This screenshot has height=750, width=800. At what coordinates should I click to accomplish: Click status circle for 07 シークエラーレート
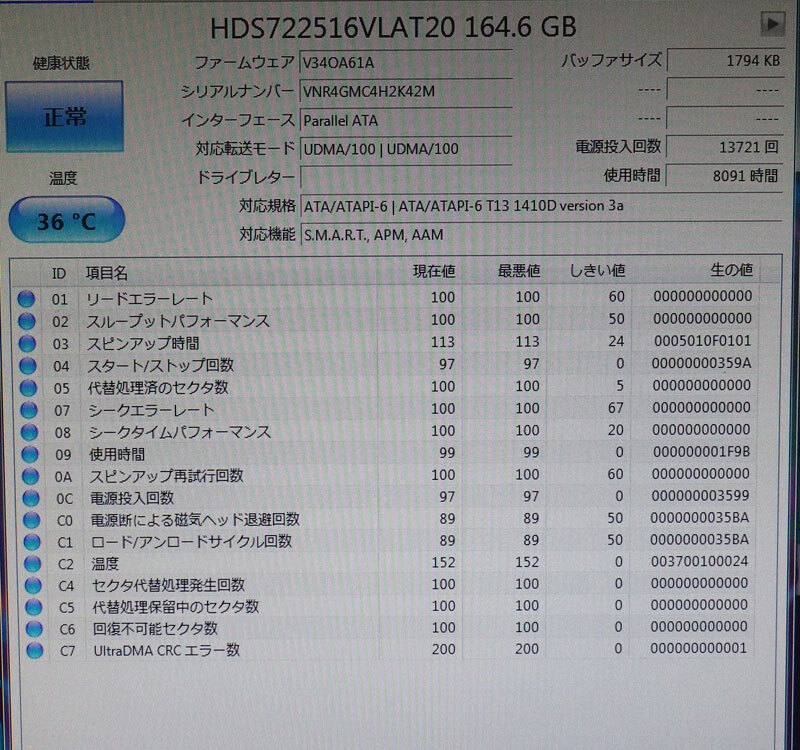coord(29,410)
